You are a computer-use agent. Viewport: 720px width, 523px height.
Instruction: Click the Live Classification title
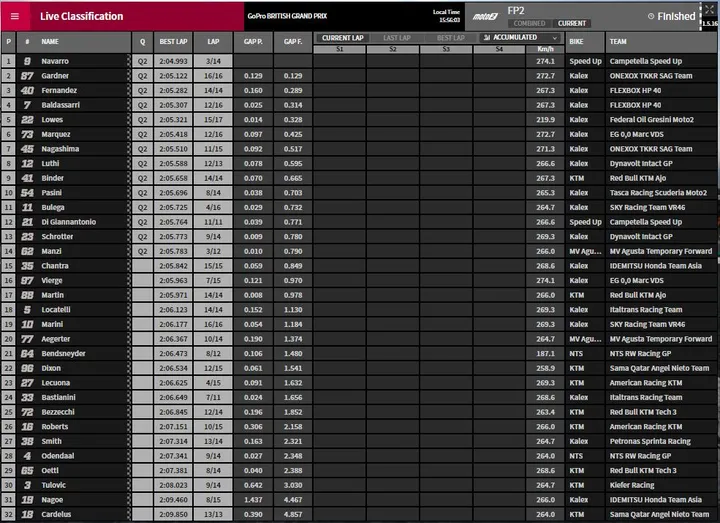(82, 17)
